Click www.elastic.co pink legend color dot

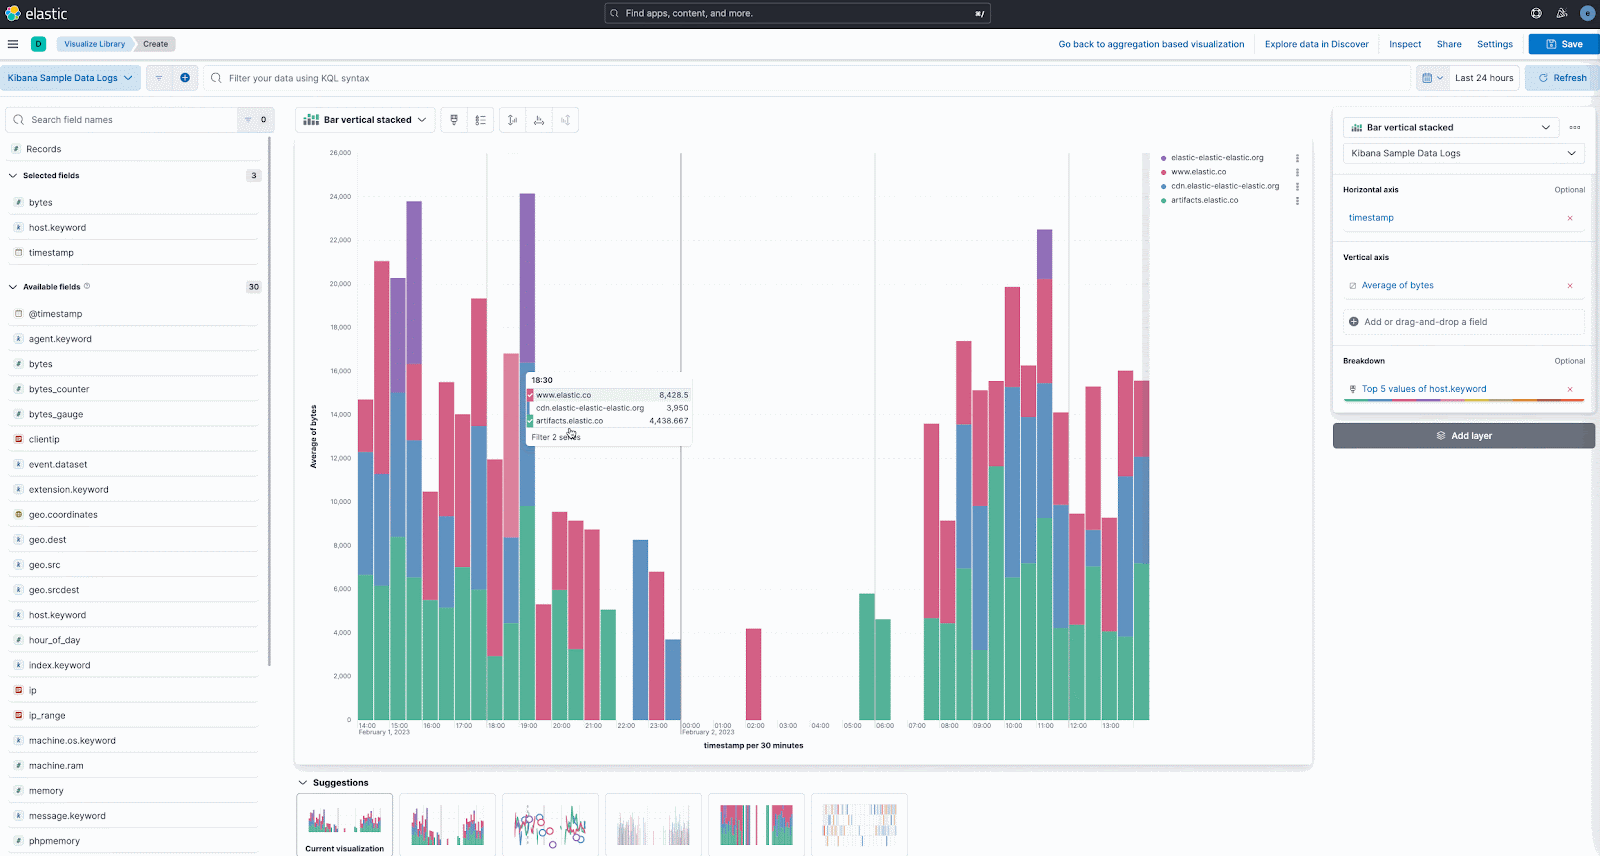point(1164,172)
